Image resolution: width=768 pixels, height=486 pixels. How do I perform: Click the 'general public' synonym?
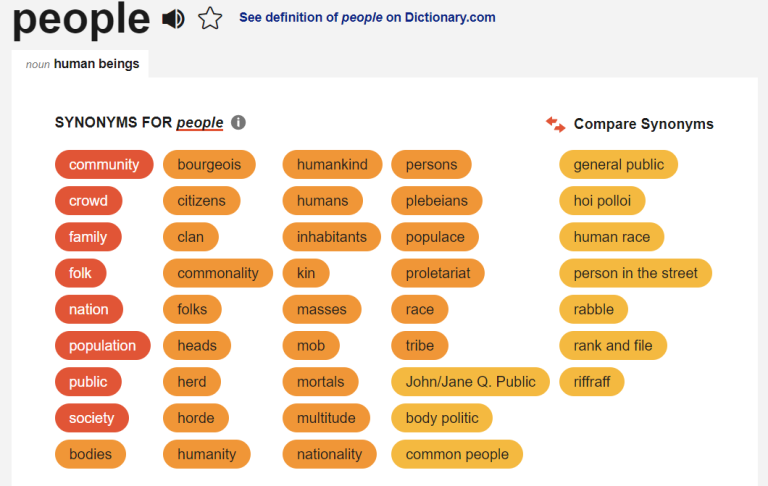[618, 164]
